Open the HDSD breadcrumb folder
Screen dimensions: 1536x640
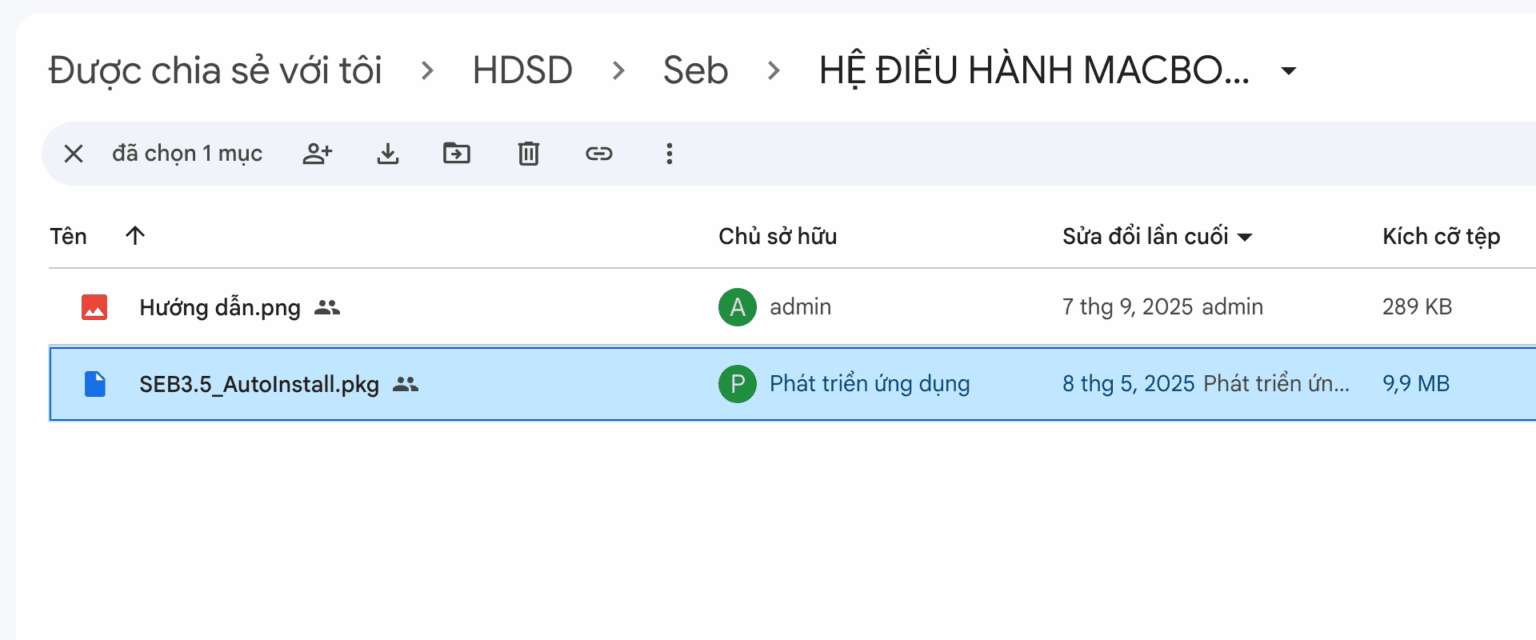pos(522,70)
